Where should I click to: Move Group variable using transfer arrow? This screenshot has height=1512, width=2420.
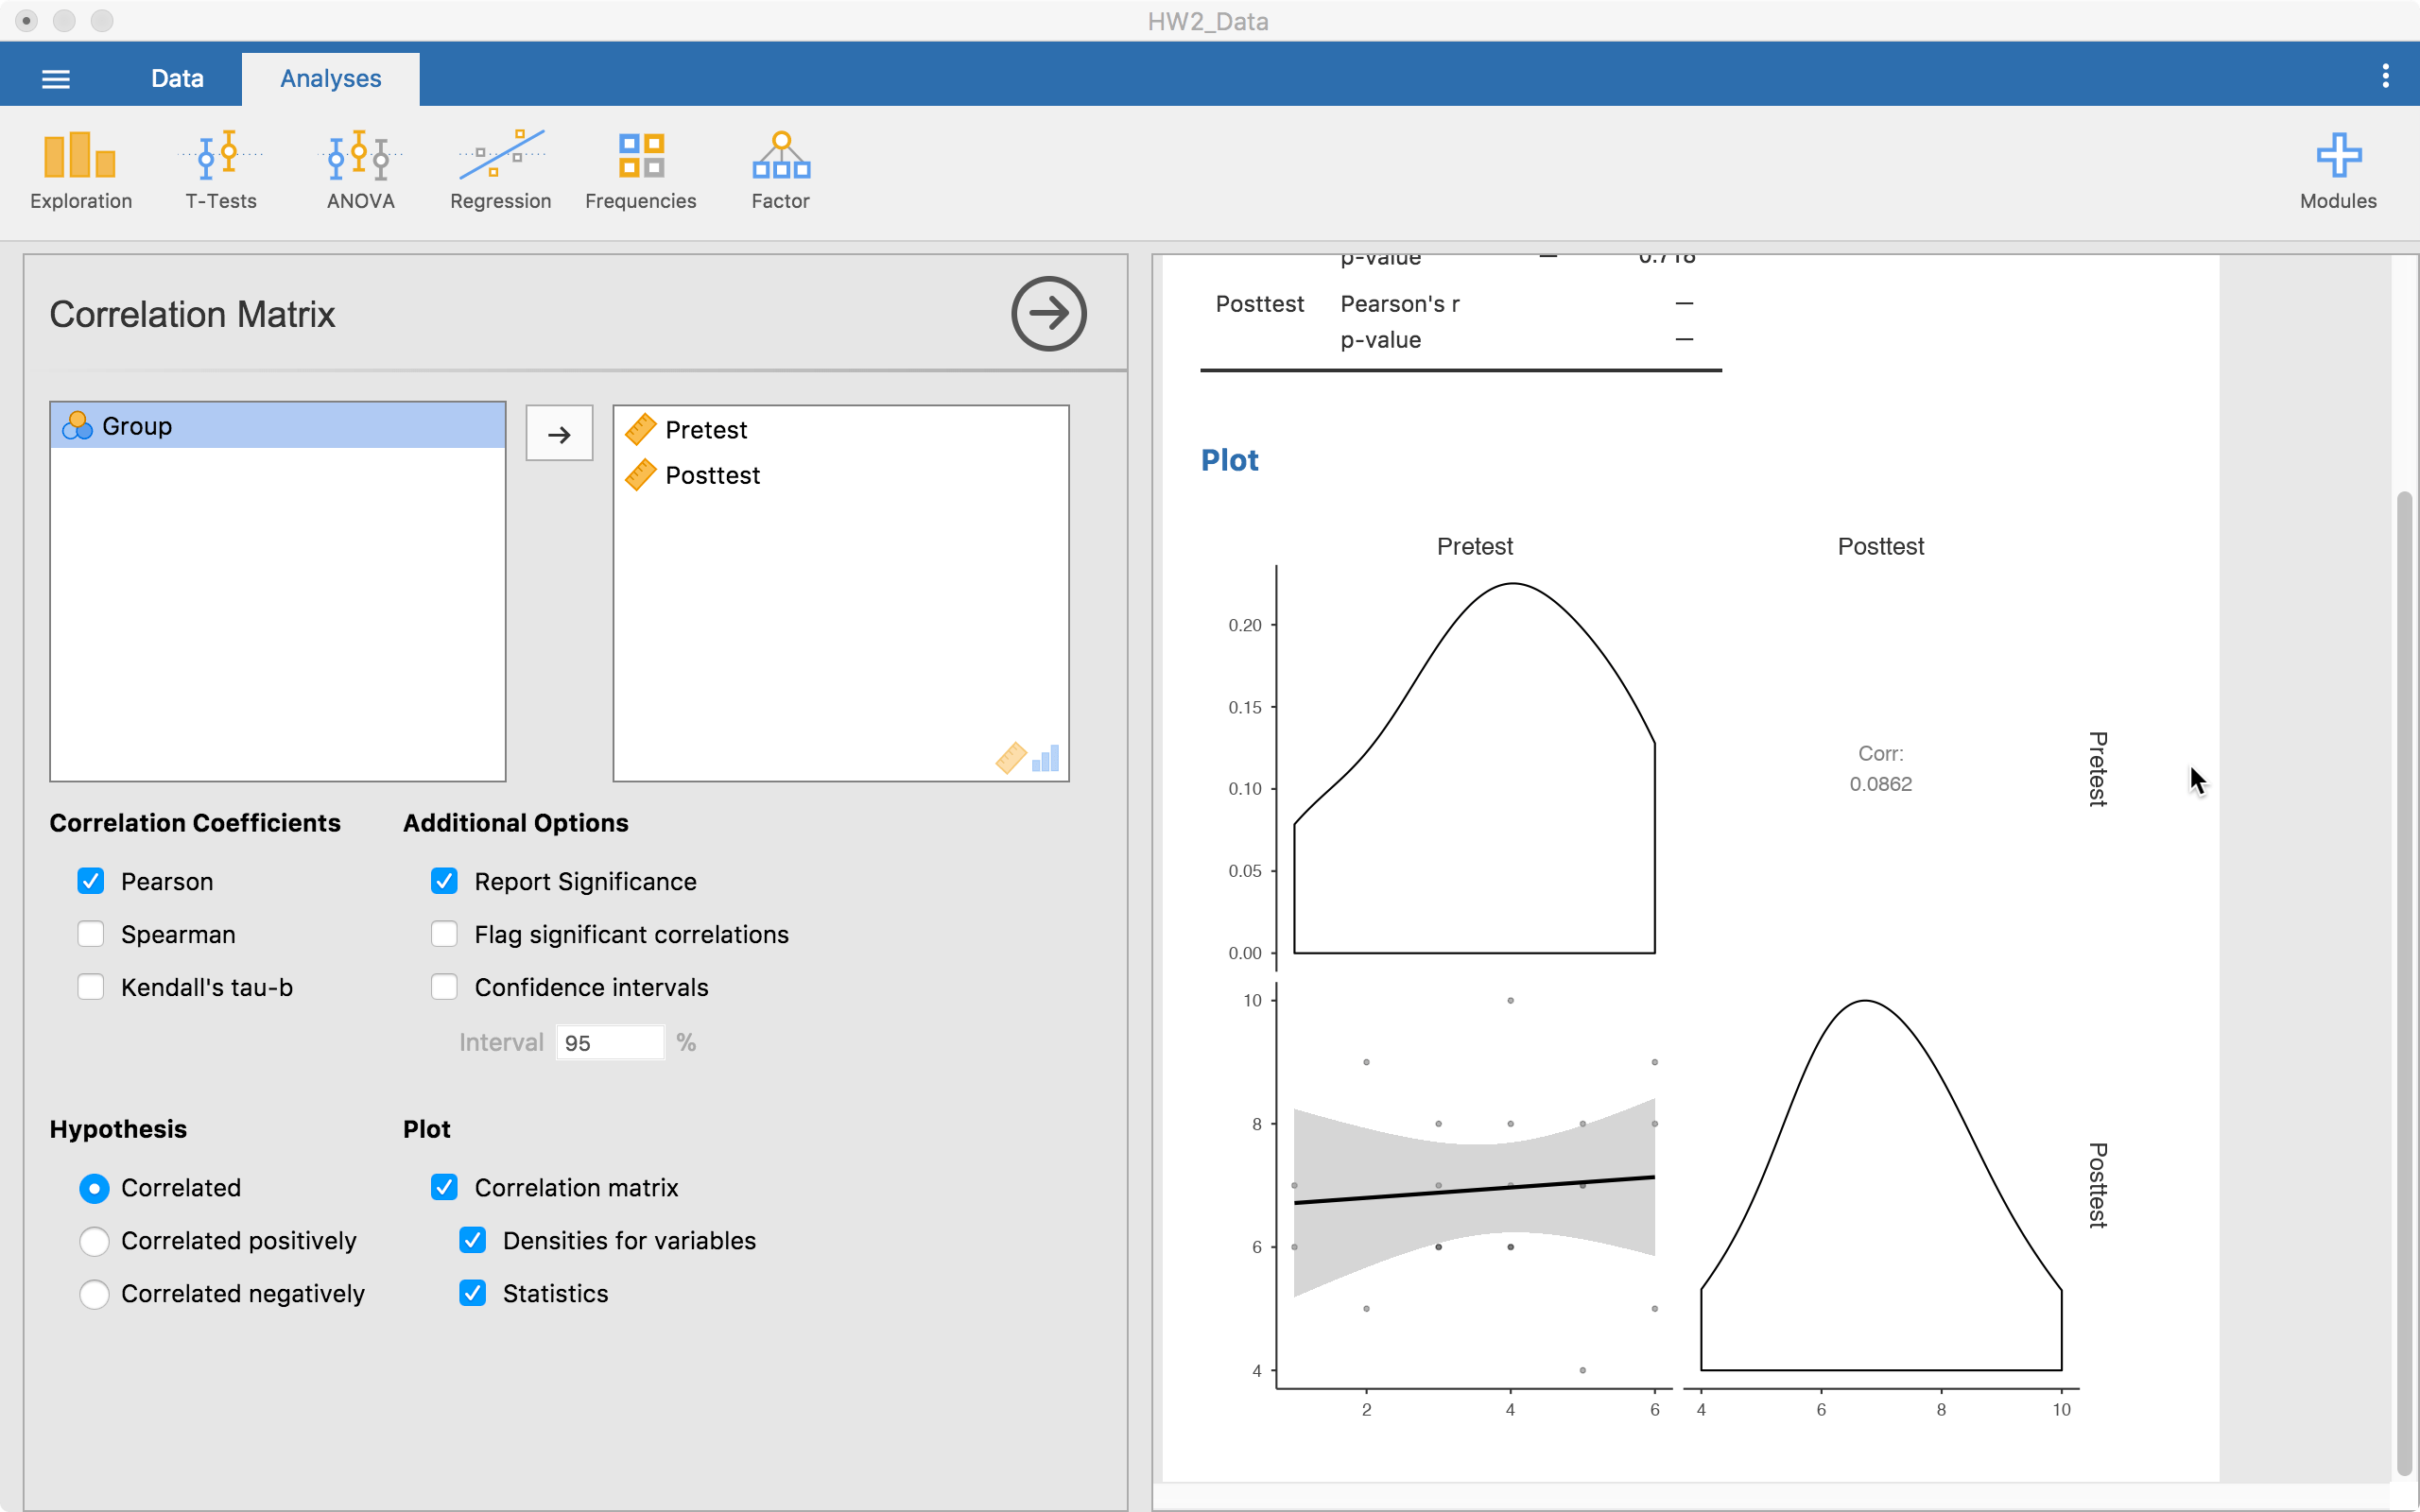559,432
